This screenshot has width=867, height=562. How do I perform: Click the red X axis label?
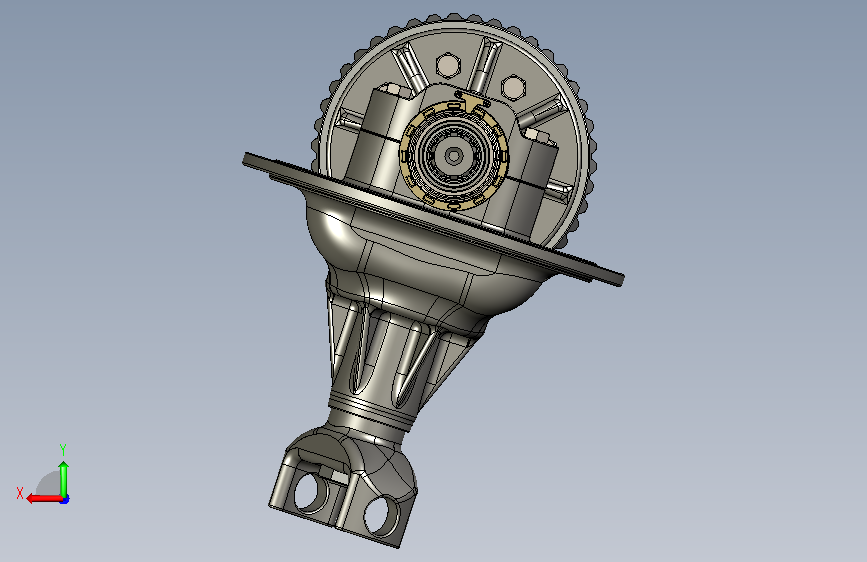20,493
